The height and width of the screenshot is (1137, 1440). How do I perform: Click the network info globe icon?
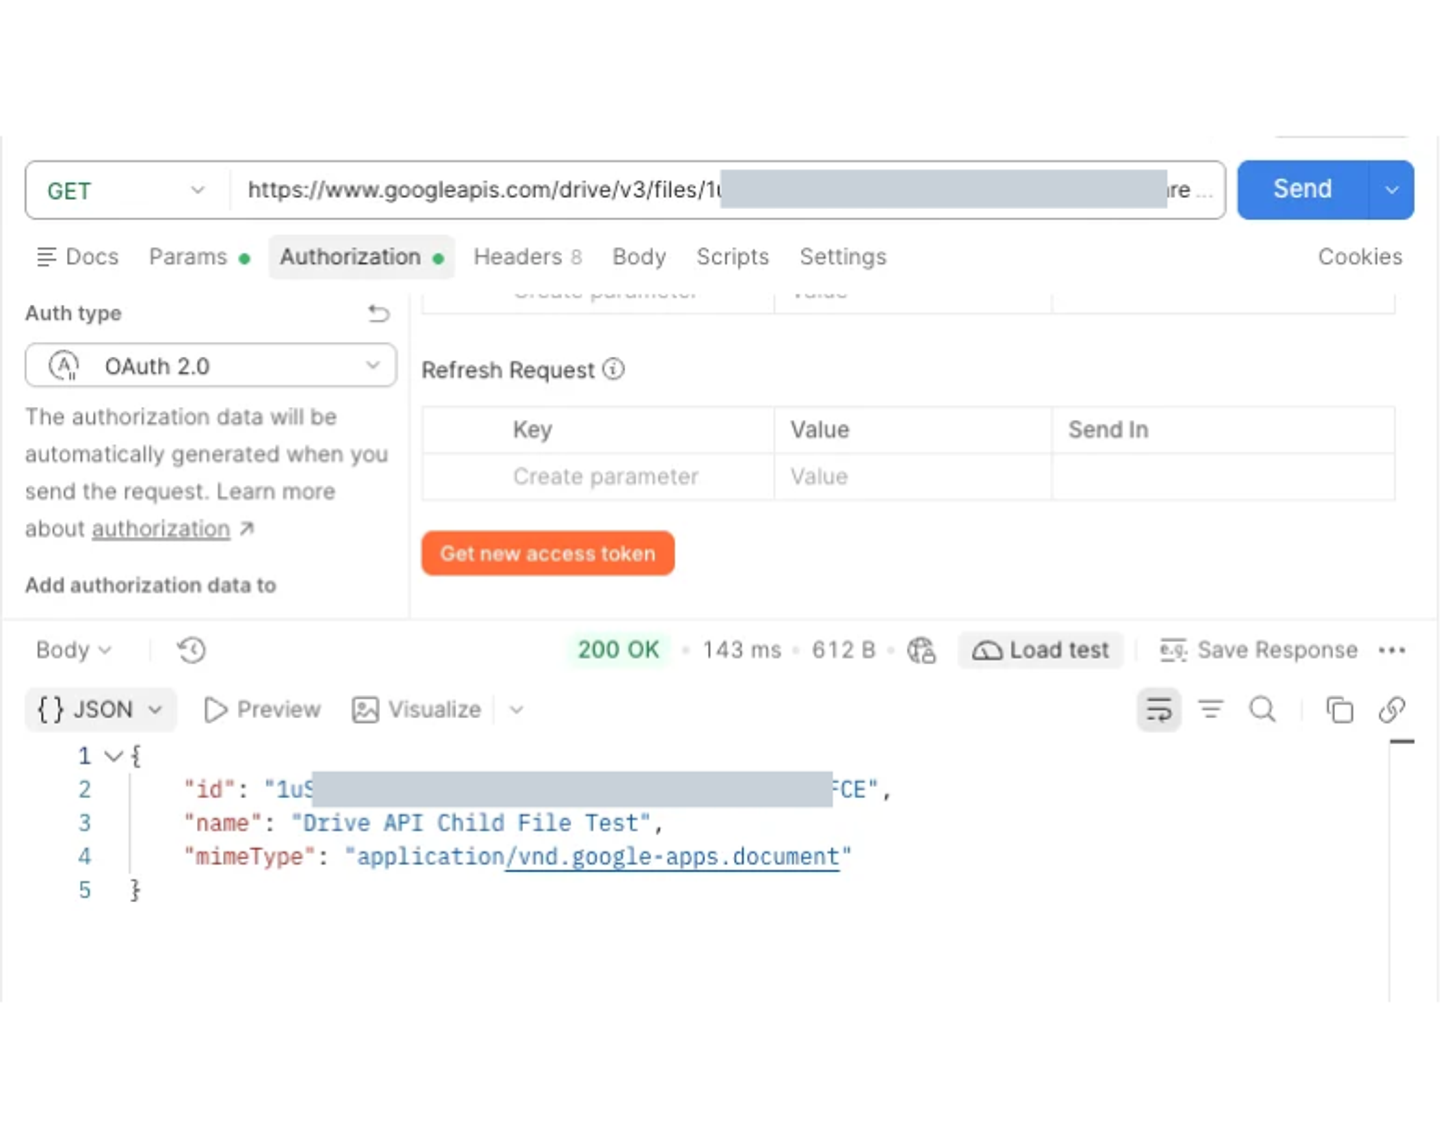[921, 651]
